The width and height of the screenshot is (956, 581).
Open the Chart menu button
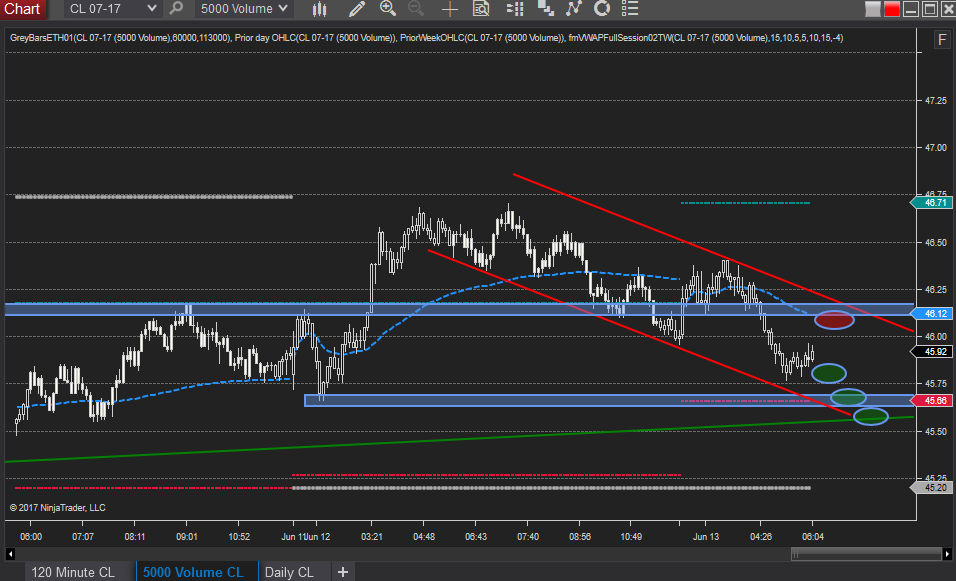click(22, 9)
